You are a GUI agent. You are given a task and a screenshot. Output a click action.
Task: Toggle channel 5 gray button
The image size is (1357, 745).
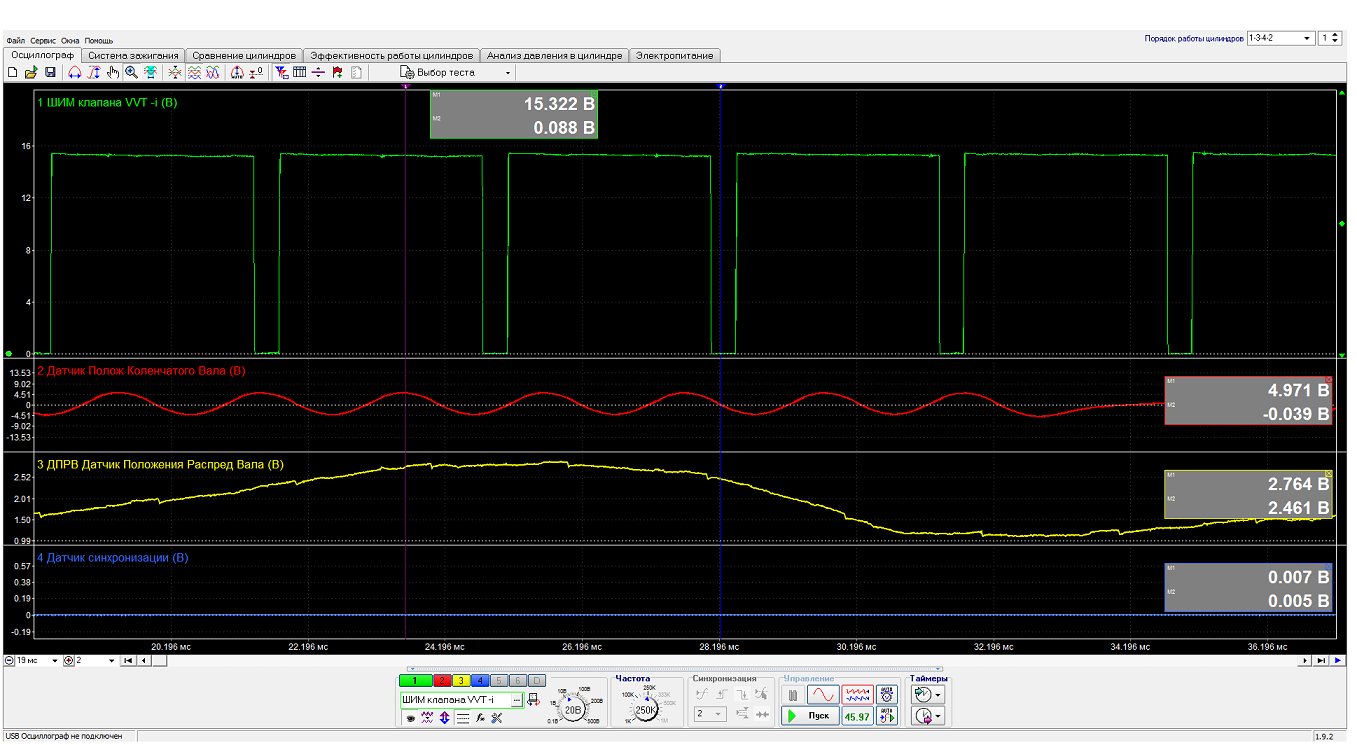pyautogui.click(x=499, y=680)
